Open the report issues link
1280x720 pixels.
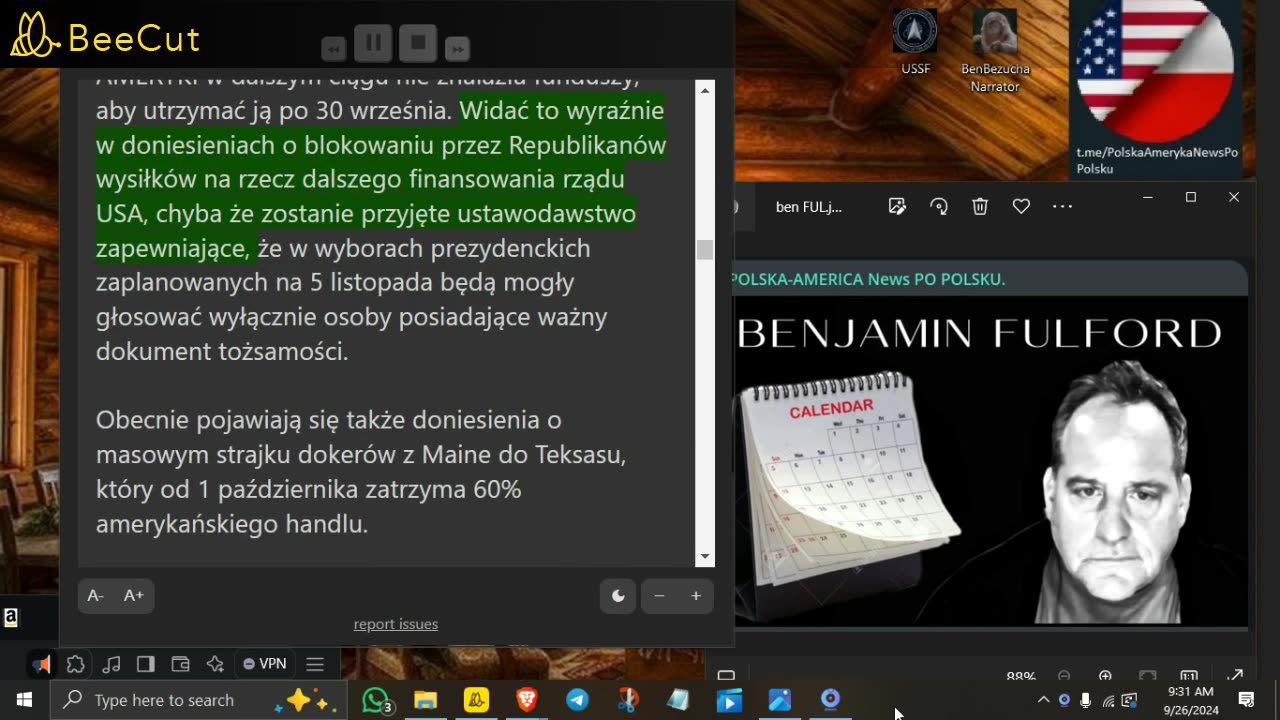coord(396,624)
